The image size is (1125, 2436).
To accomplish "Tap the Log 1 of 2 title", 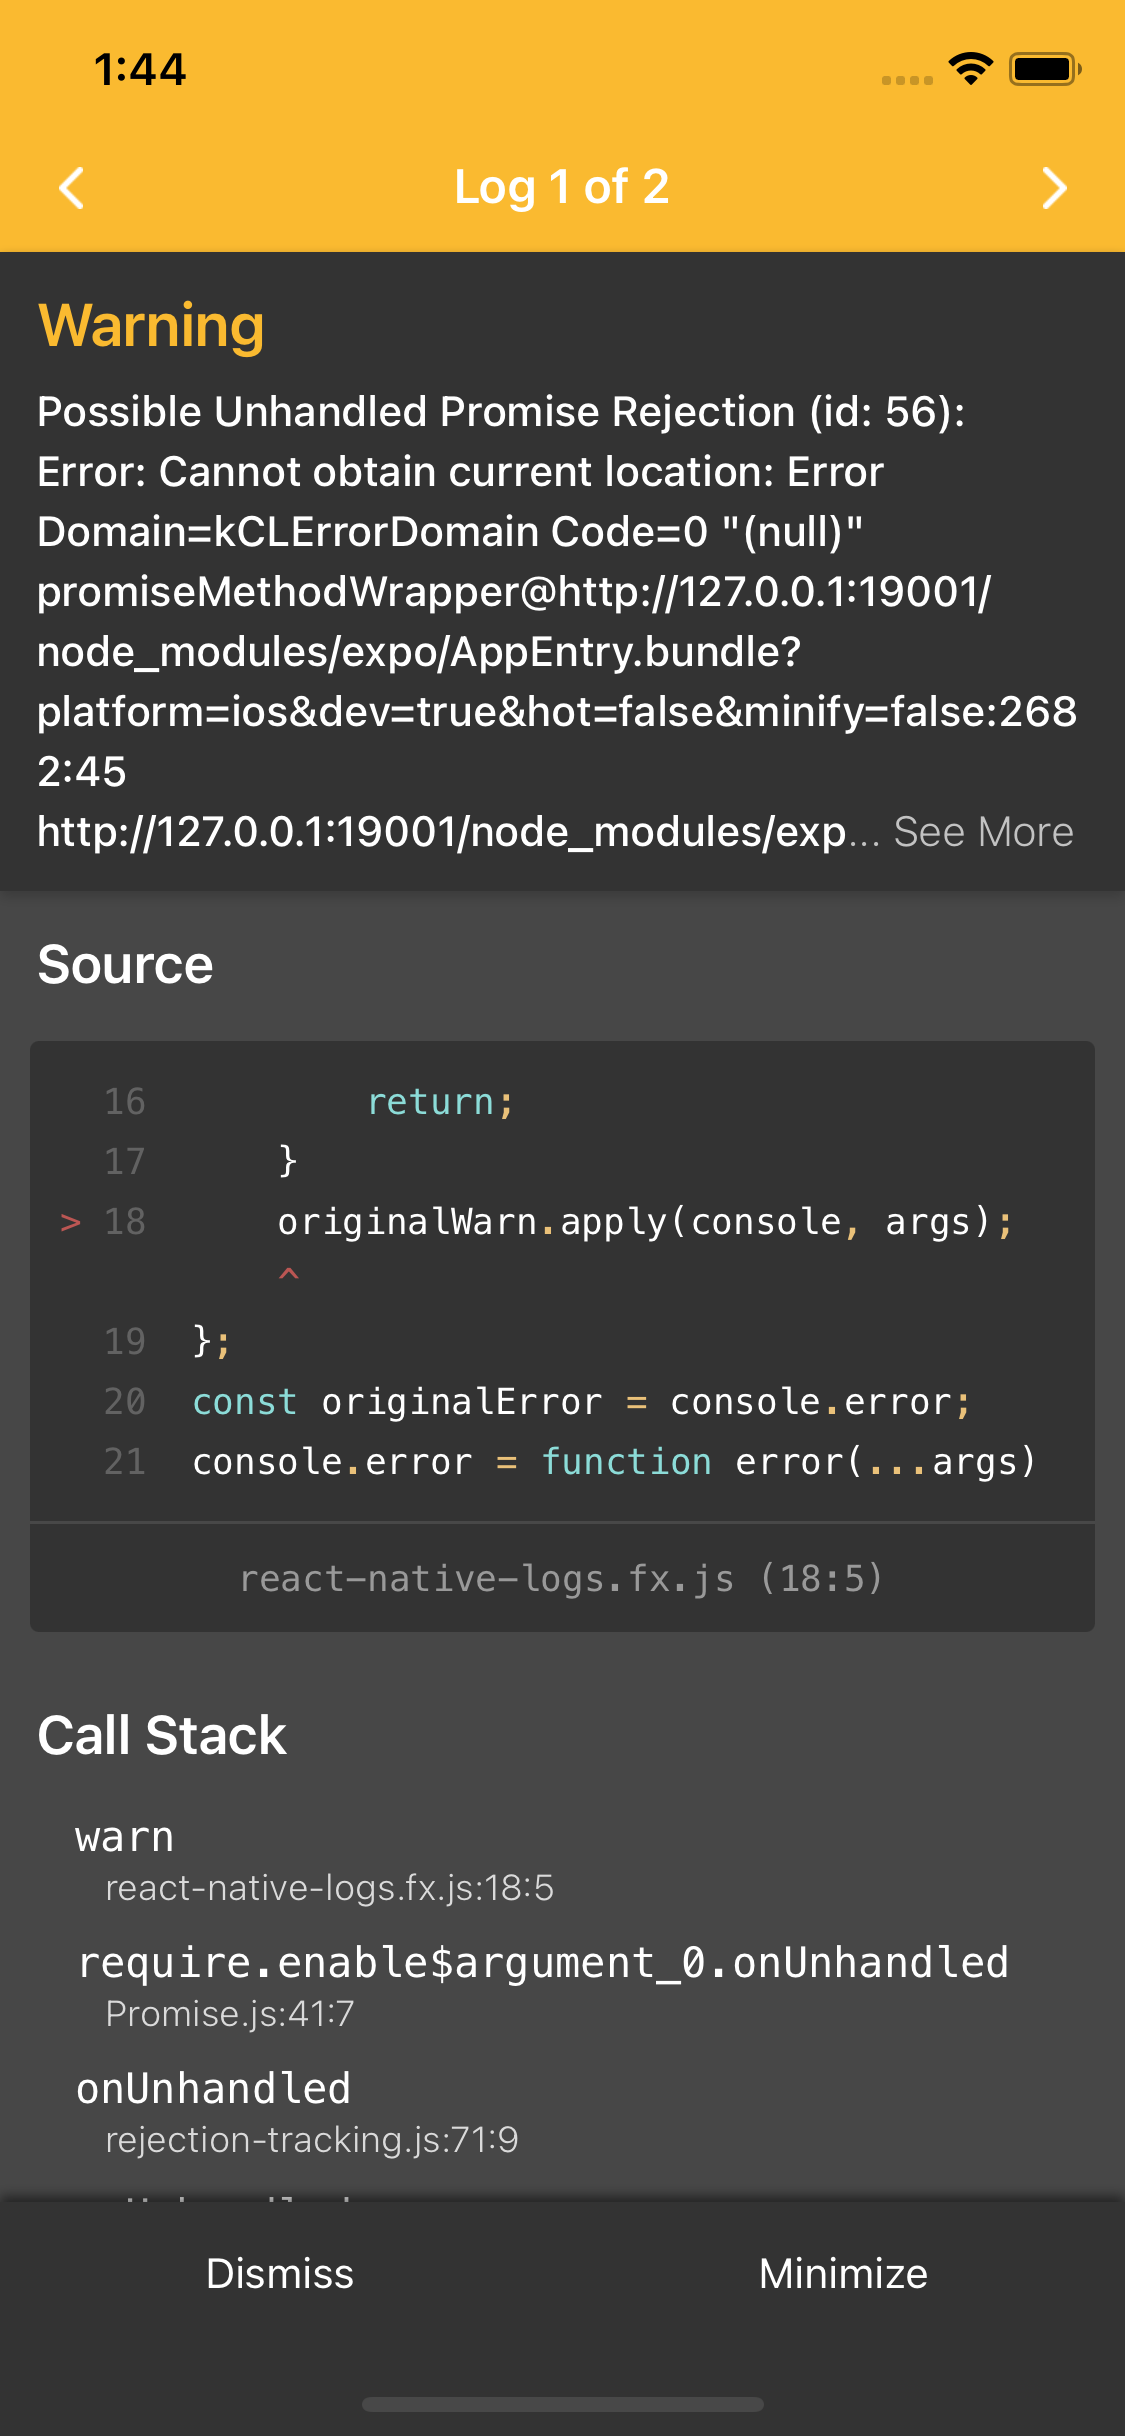I will click(x=561, y=187).
